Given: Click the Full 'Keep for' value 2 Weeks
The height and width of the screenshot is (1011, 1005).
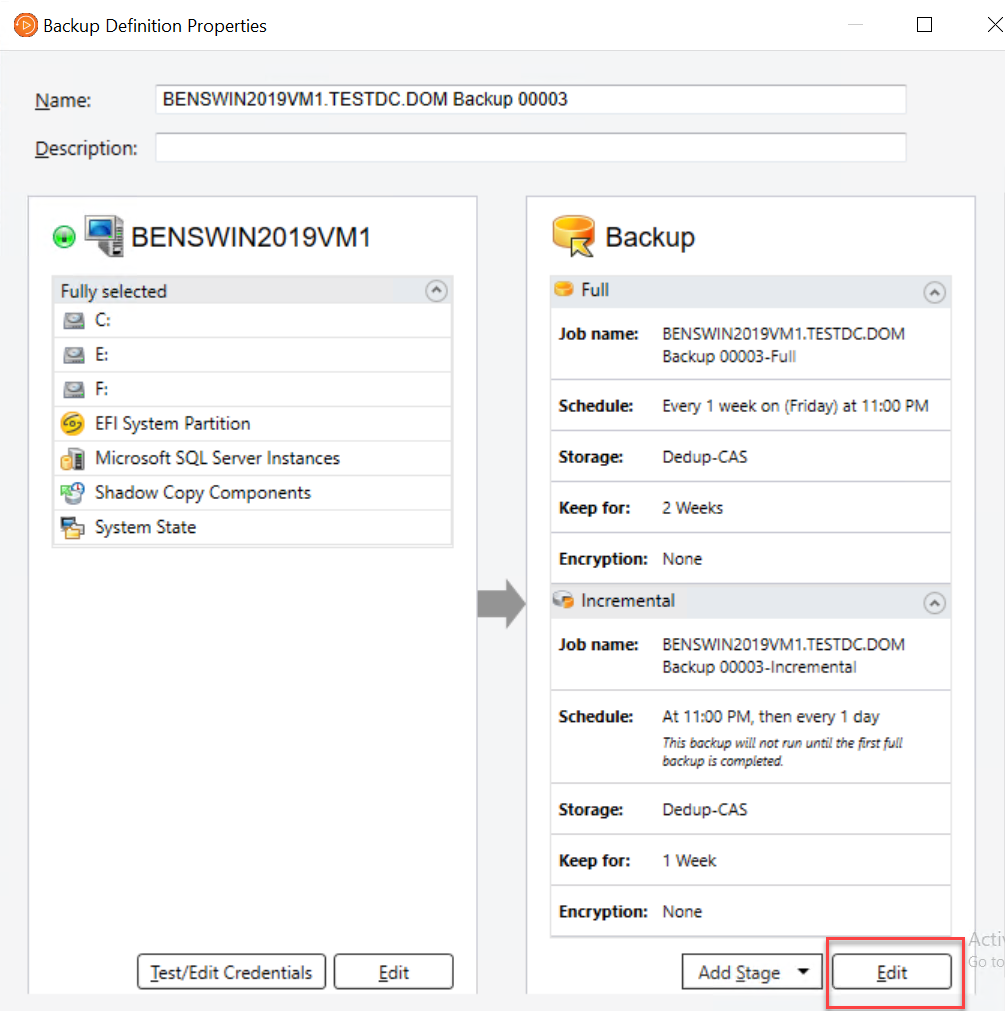Looking at the screenshot, I should click(x=693, y=508).
